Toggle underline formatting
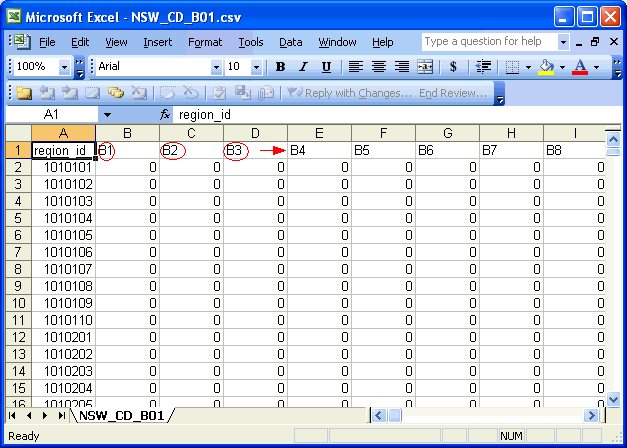The width and height of the screenshot is (627, 448). [326, 67]
